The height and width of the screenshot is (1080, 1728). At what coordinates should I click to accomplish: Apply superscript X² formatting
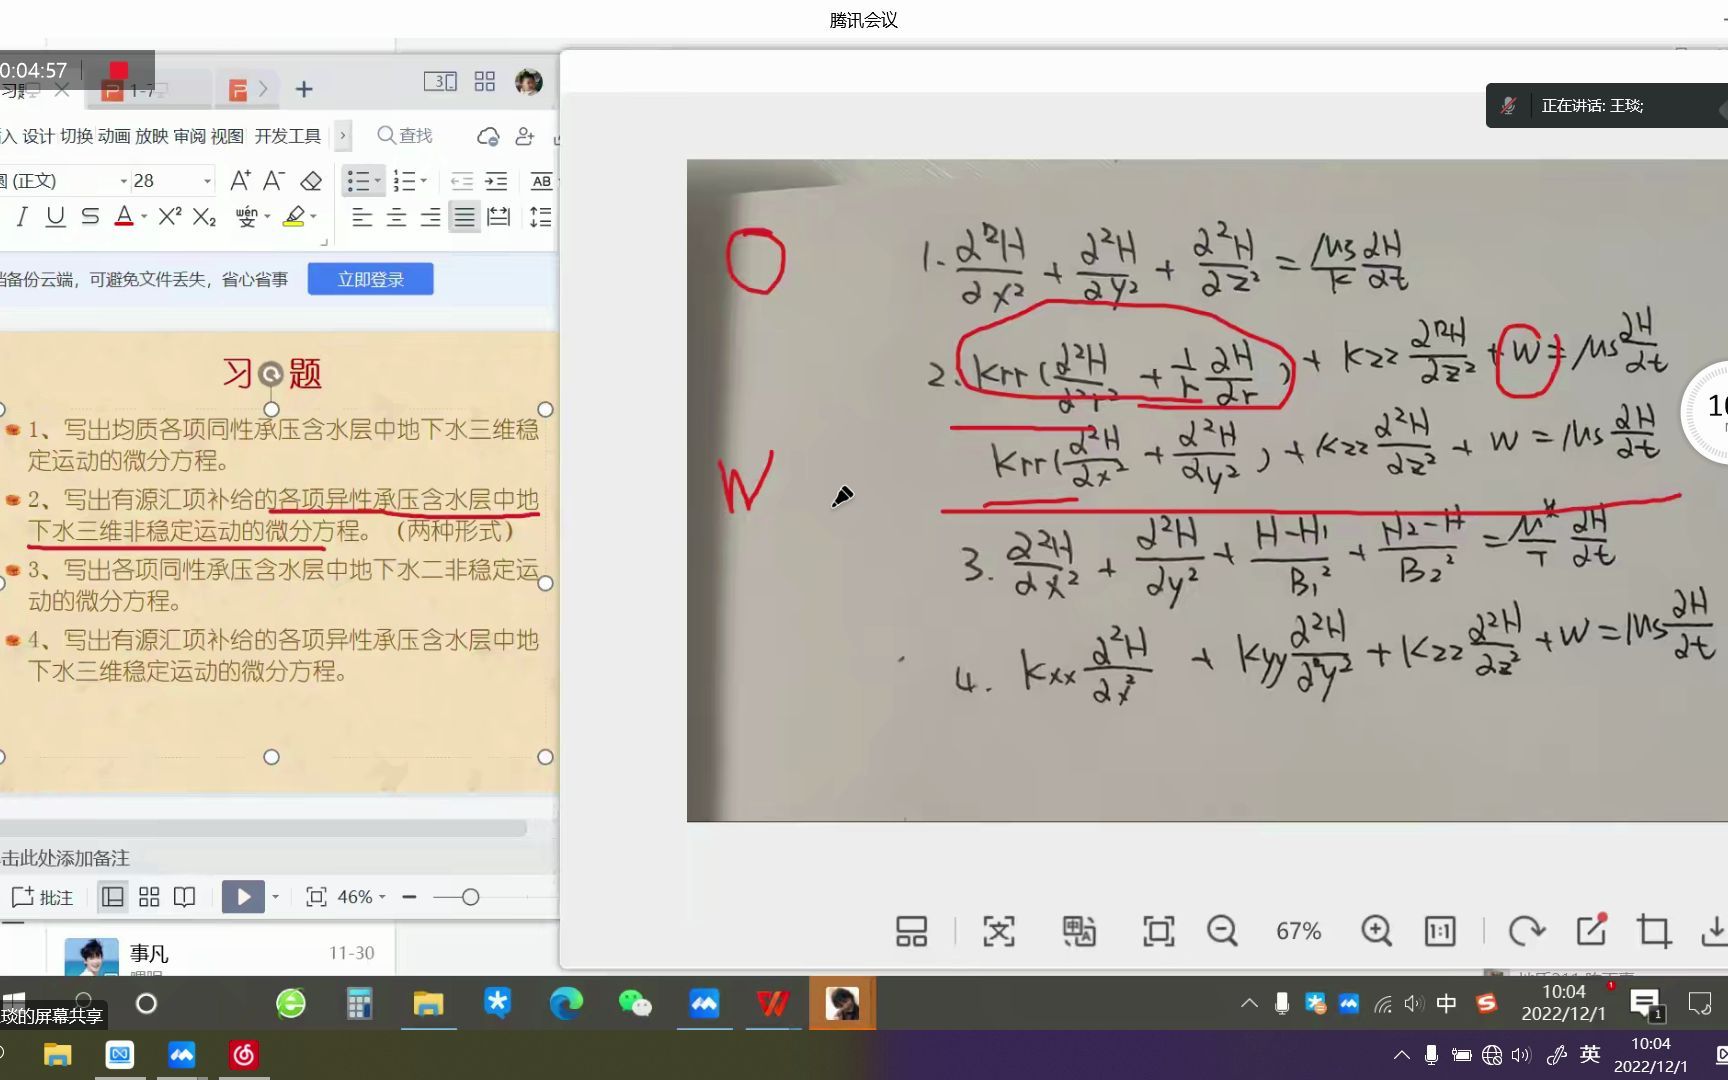[x=170, y=216]
